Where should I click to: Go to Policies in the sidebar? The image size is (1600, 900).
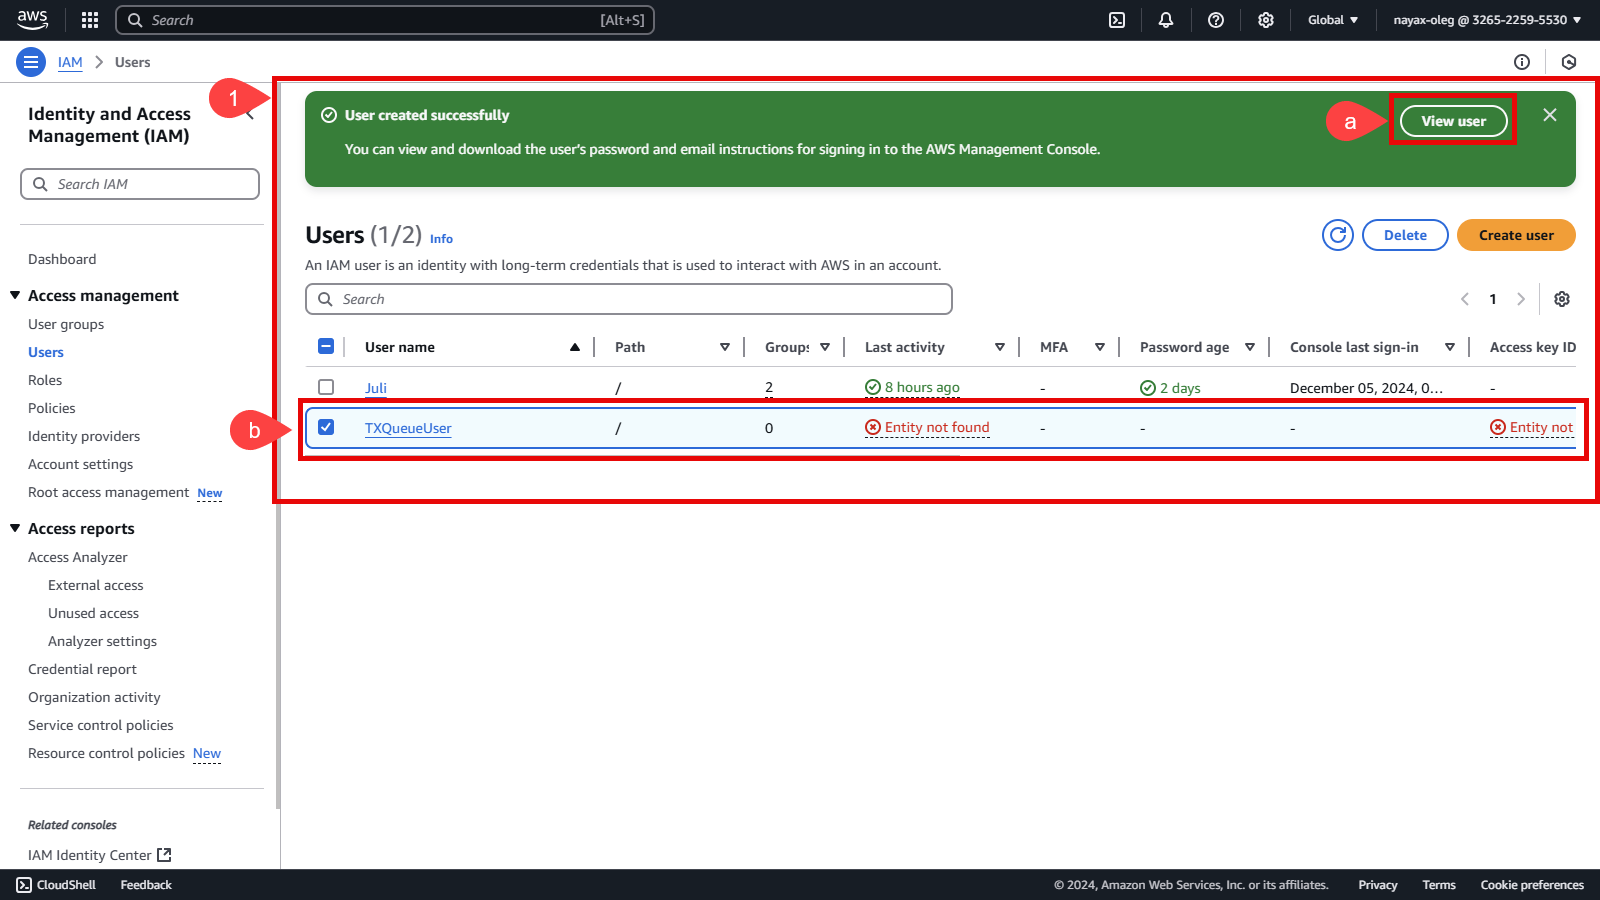point(52,408)
